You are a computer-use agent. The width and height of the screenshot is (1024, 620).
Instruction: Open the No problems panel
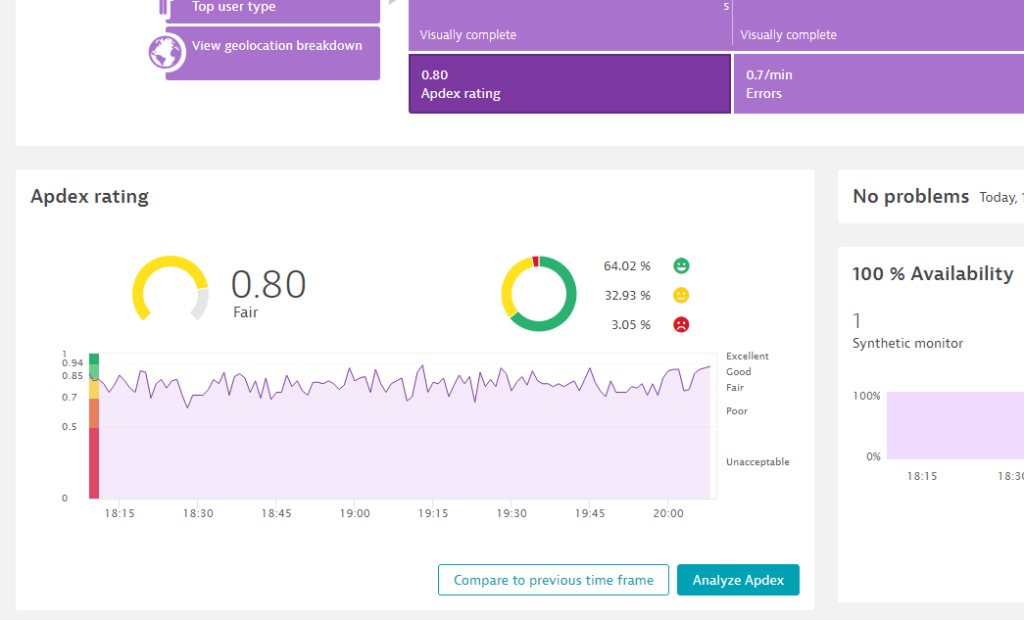[x=911, y=197]
